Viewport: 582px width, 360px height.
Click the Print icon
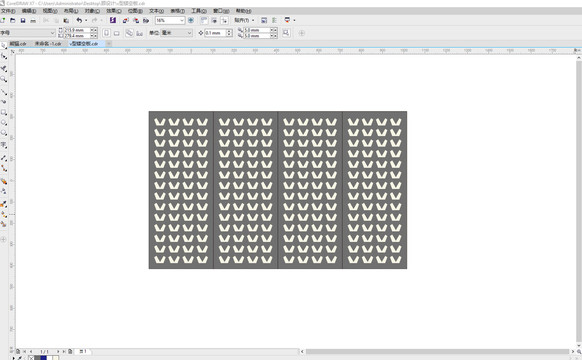(x=33, y=21)
